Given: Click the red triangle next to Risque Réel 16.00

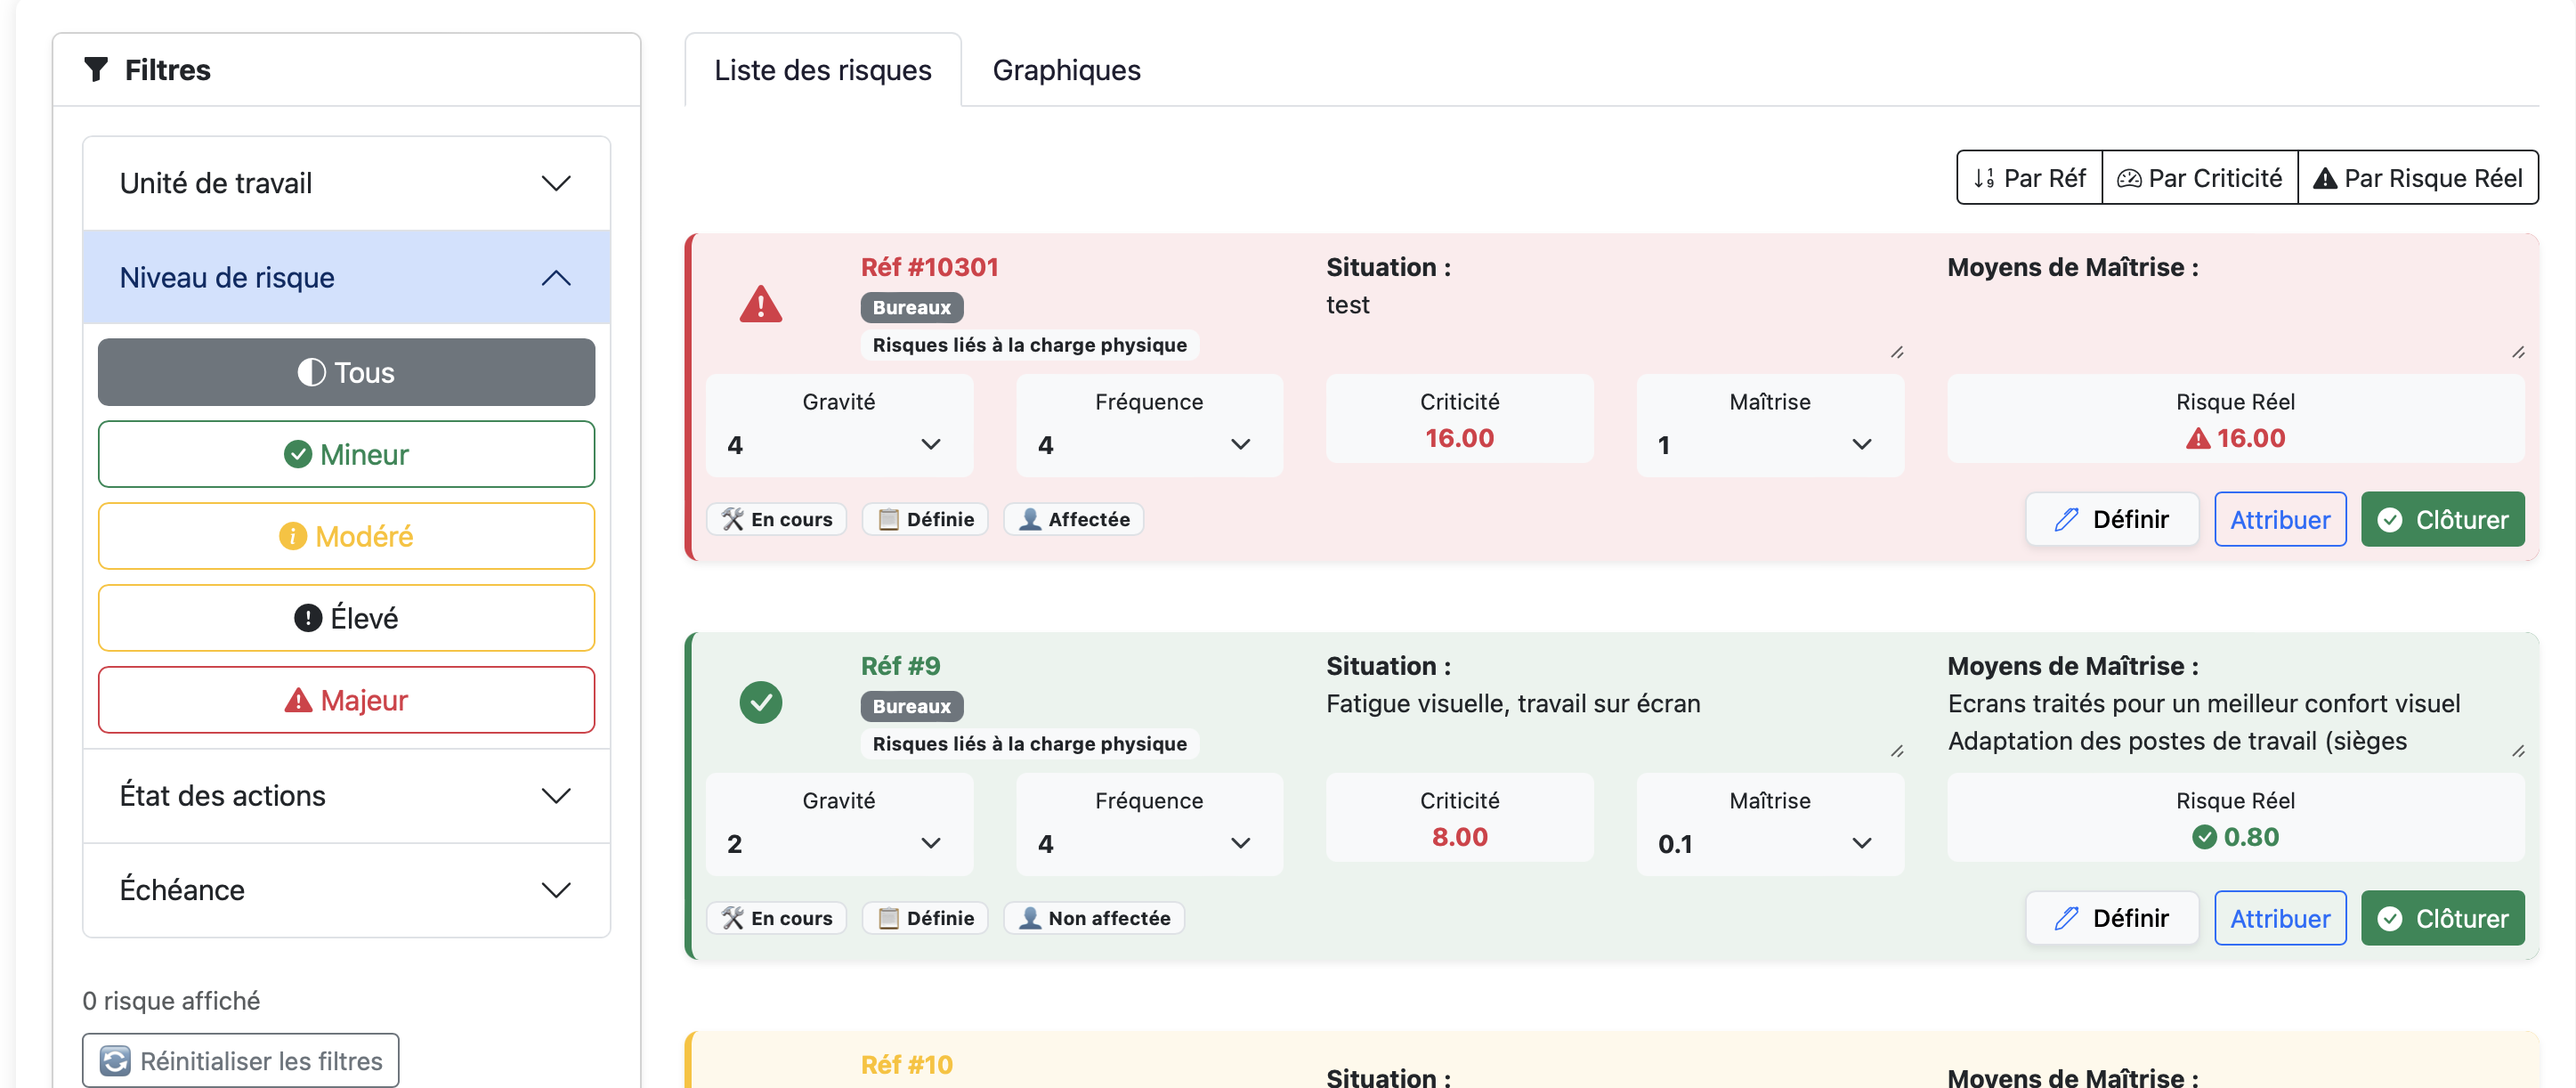Looking at the screenshot, I should pyautogui.click(x=2198, y=438).
